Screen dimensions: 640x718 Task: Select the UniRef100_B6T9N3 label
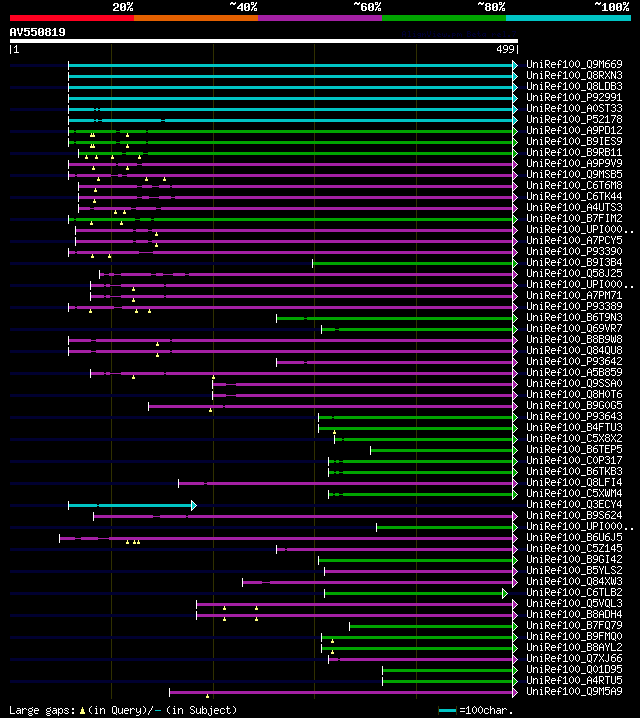[574, 317]
